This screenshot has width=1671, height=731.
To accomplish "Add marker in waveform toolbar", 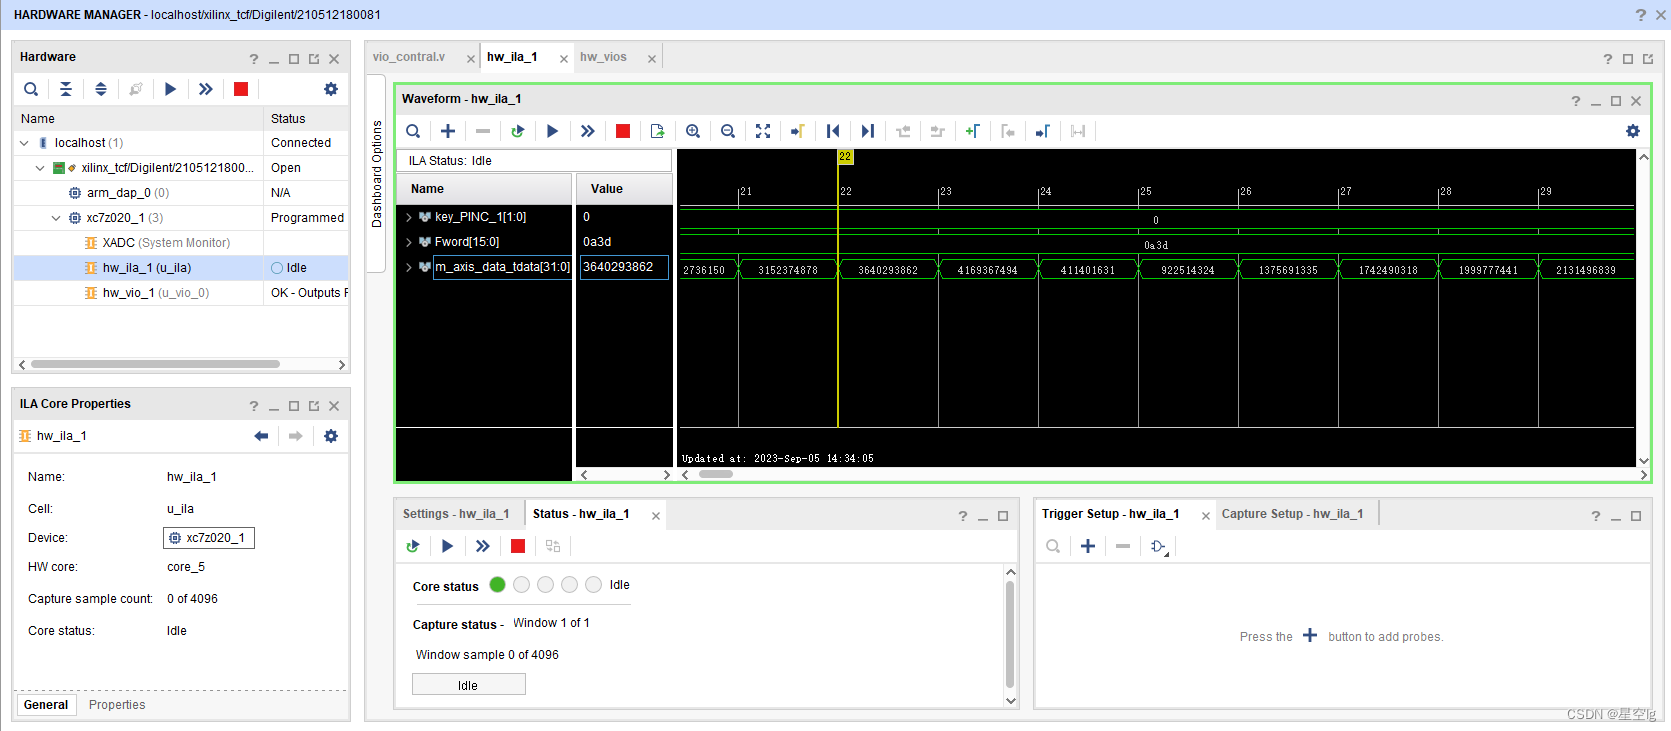I will click(972, 131).
